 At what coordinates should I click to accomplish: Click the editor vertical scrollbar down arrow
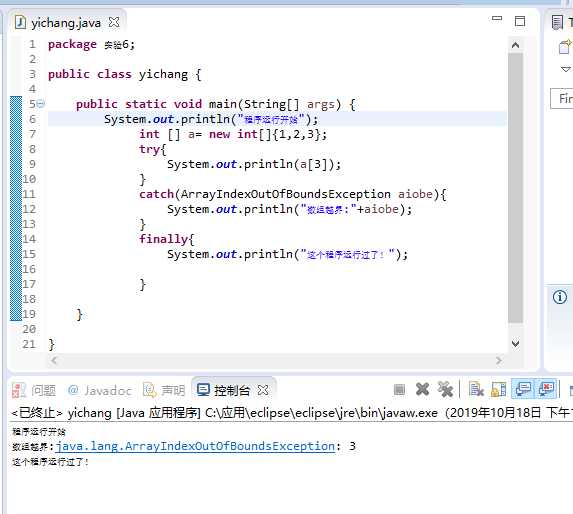click(x=515, y=343)
